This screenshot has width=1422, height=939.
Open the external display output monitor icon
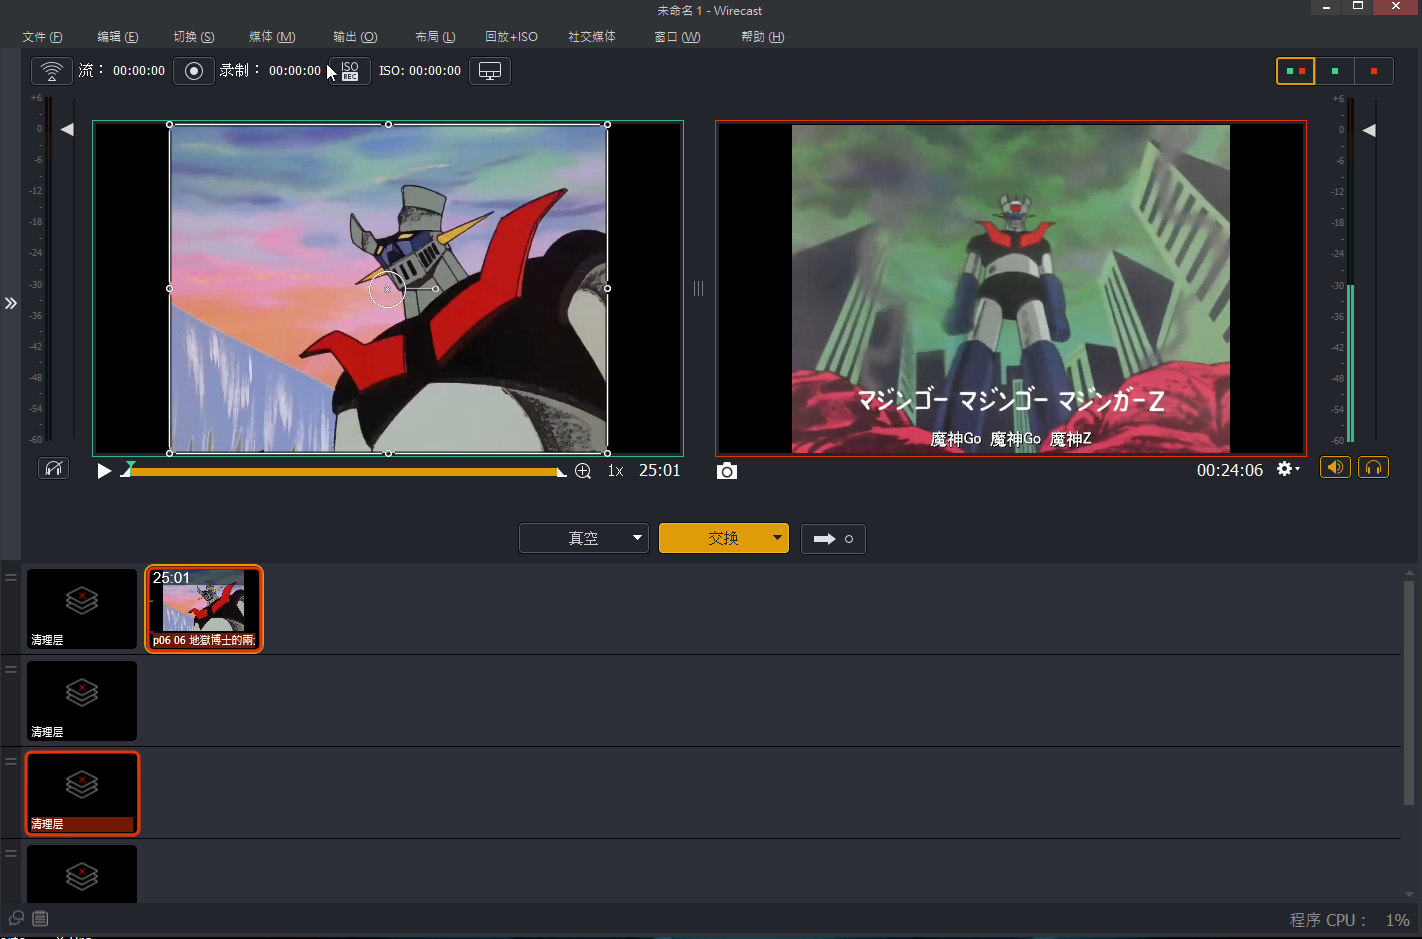tap(490, 71)
